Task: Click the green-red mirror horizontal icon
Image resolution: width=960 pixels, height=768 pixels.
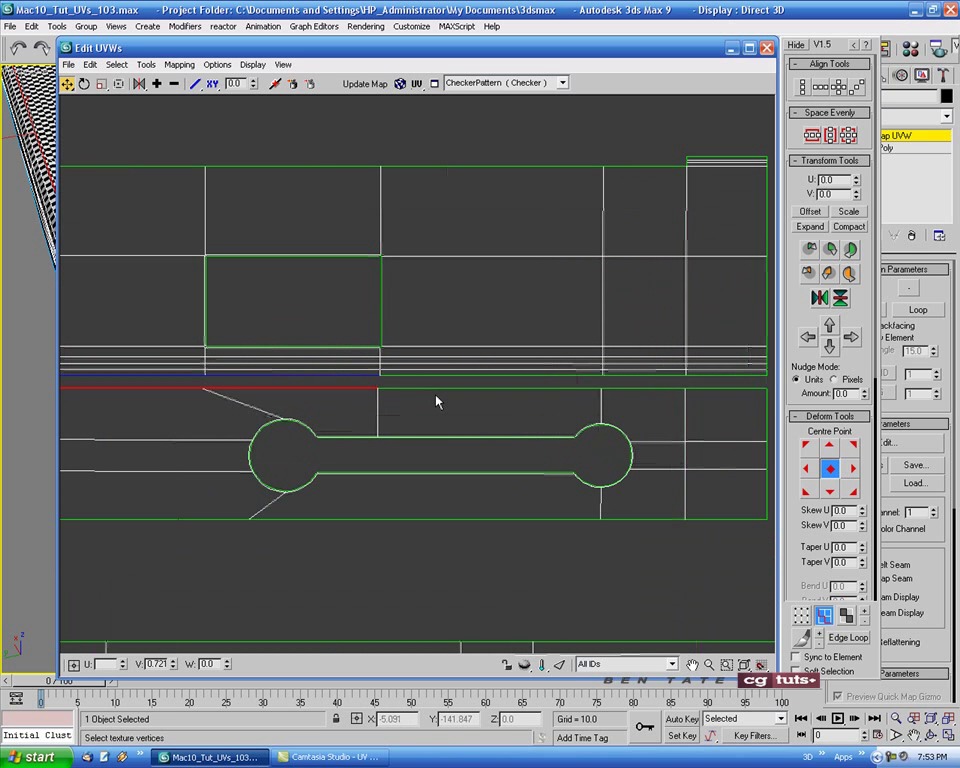Action: pos(819,298)
